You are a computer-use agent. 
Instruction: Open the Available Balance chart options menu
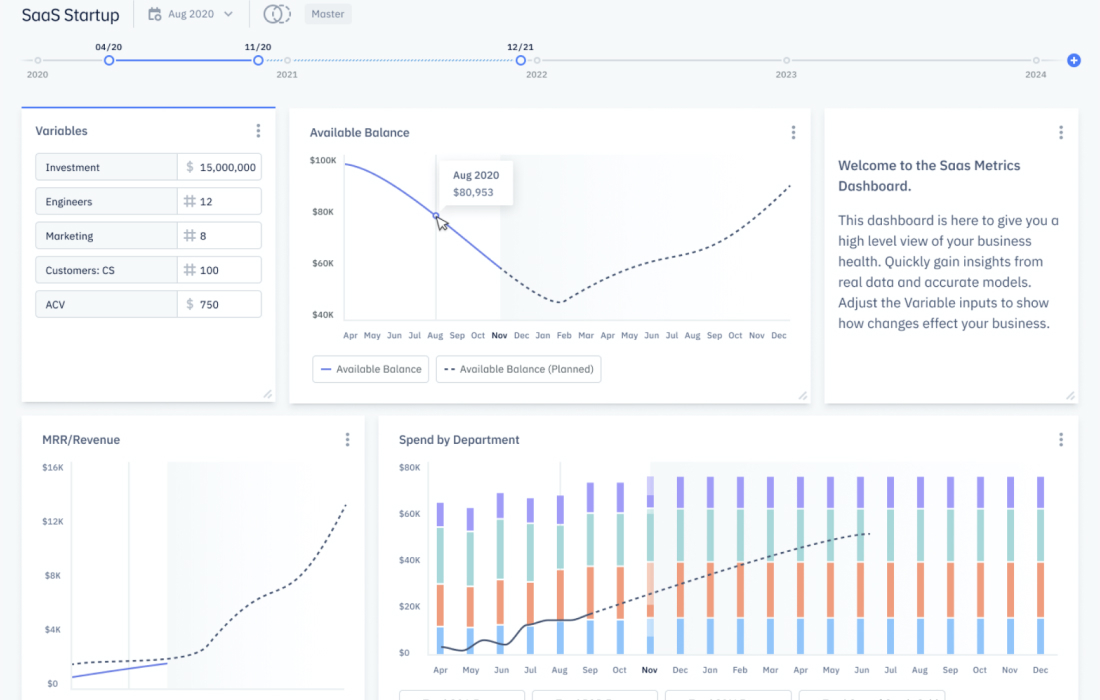[x=793, y=132]
